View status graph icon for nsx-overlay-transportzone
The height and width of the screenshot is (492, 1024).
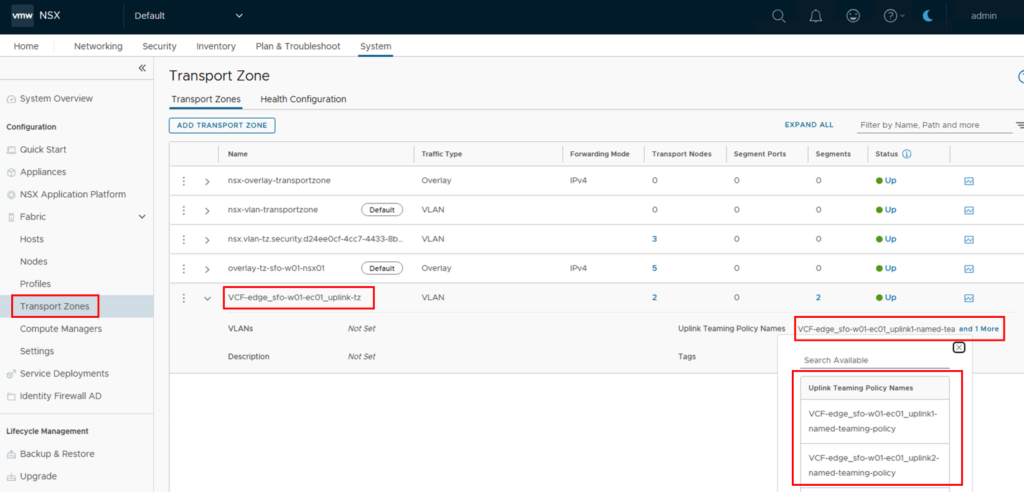[969, 181]
